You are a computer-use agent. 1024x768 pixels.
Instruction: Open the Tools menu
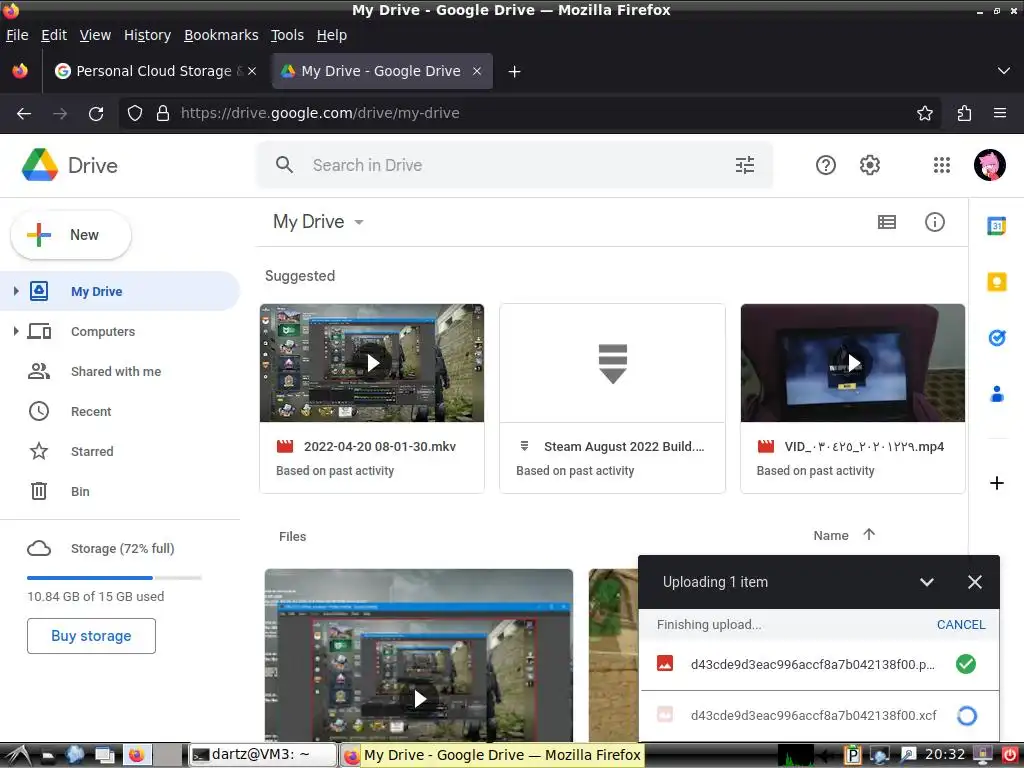tap(287, 35)
